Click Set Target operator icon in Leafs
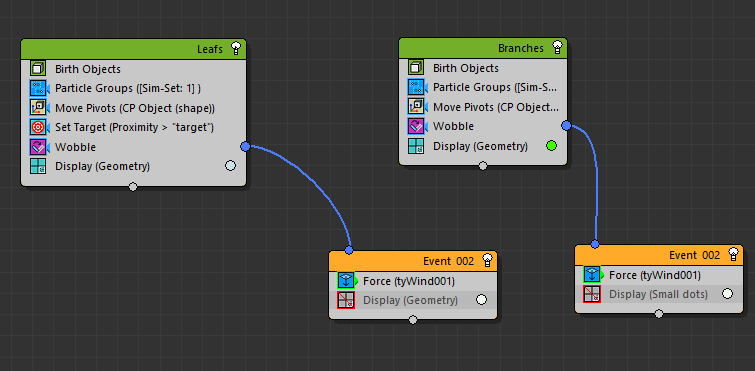The height and width of the screenshot is (371, 755). 38,127
